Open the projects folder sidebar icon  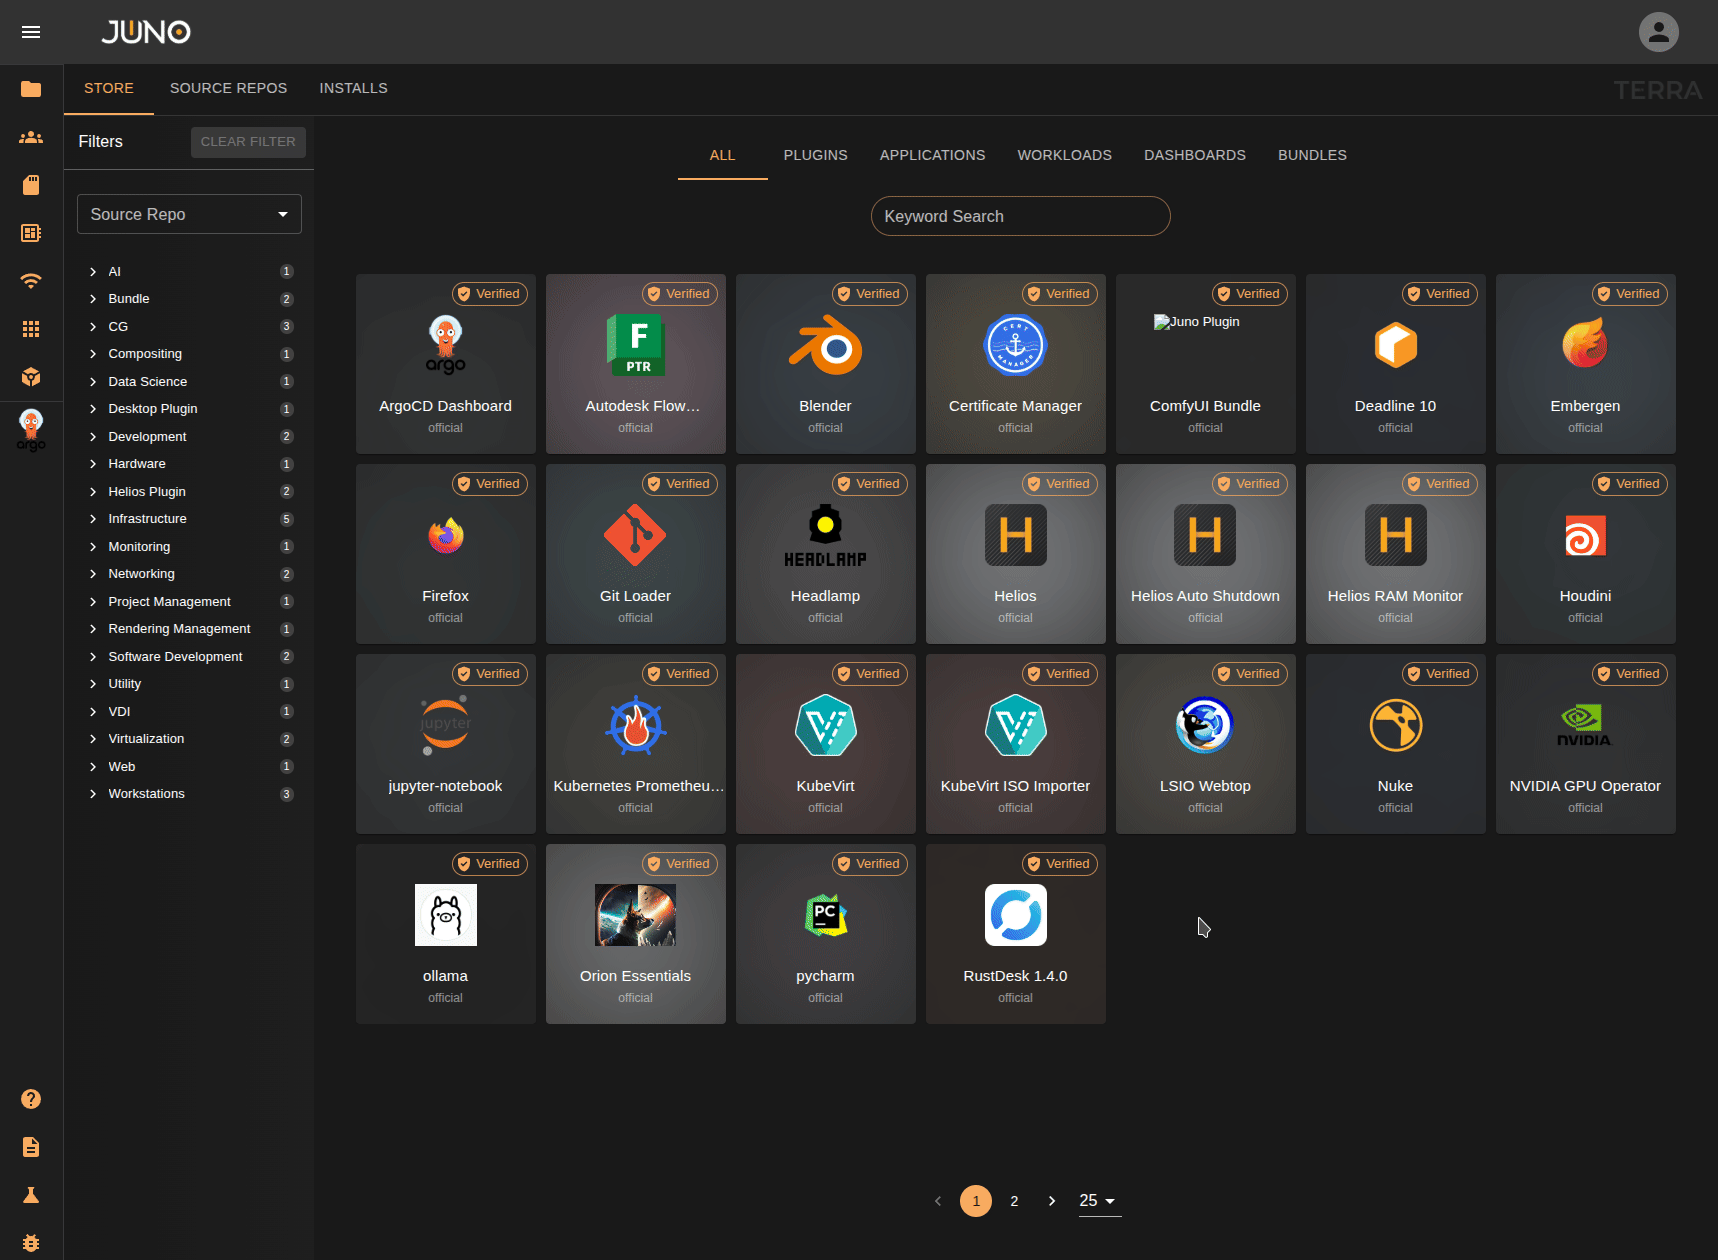point(31,89)
